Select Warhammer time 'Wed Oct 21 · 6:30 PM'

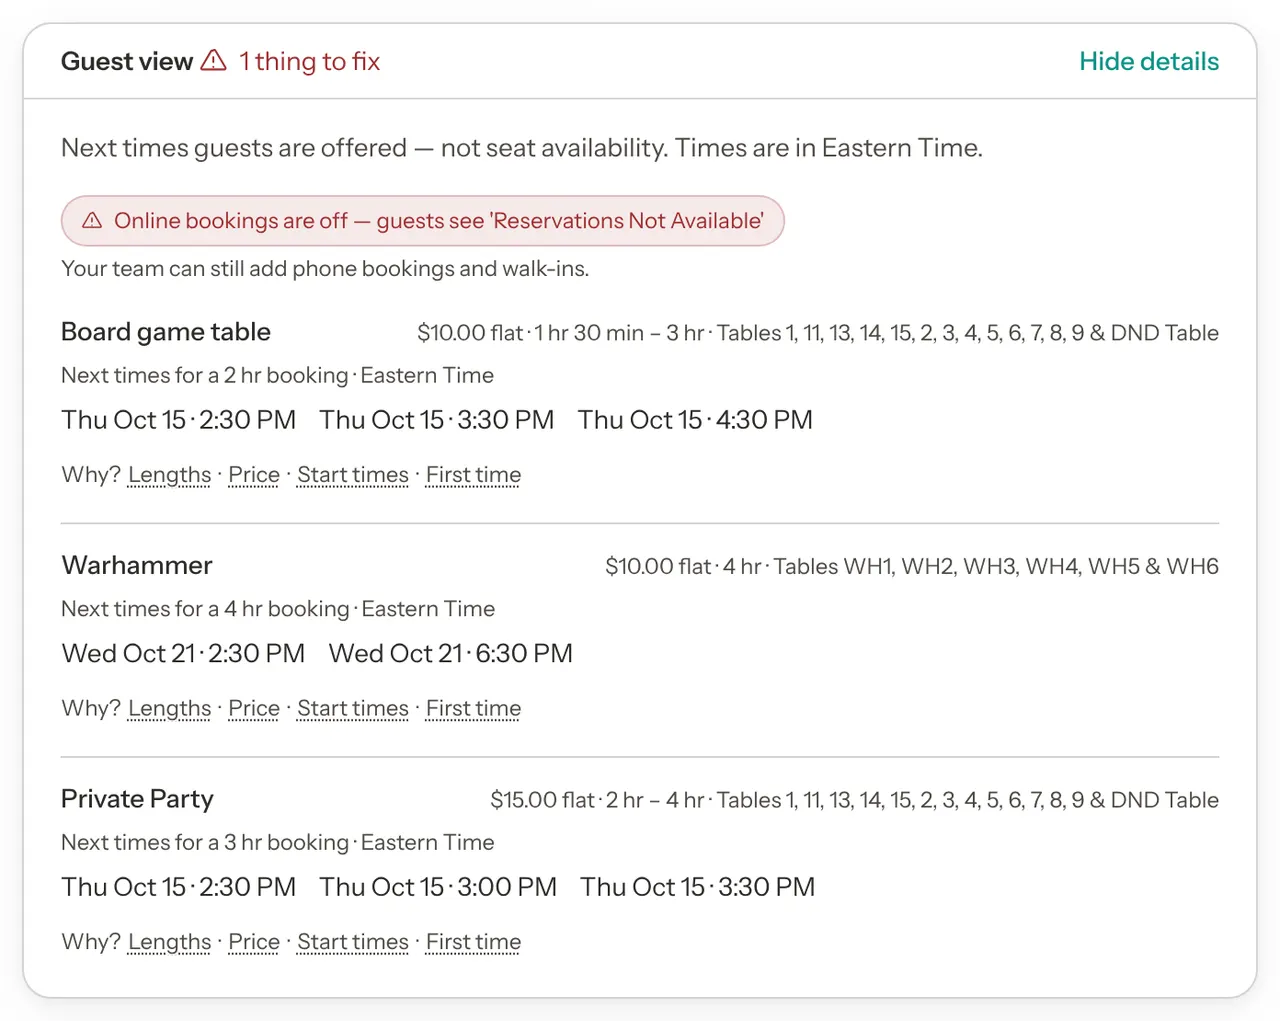click(451, 654)
